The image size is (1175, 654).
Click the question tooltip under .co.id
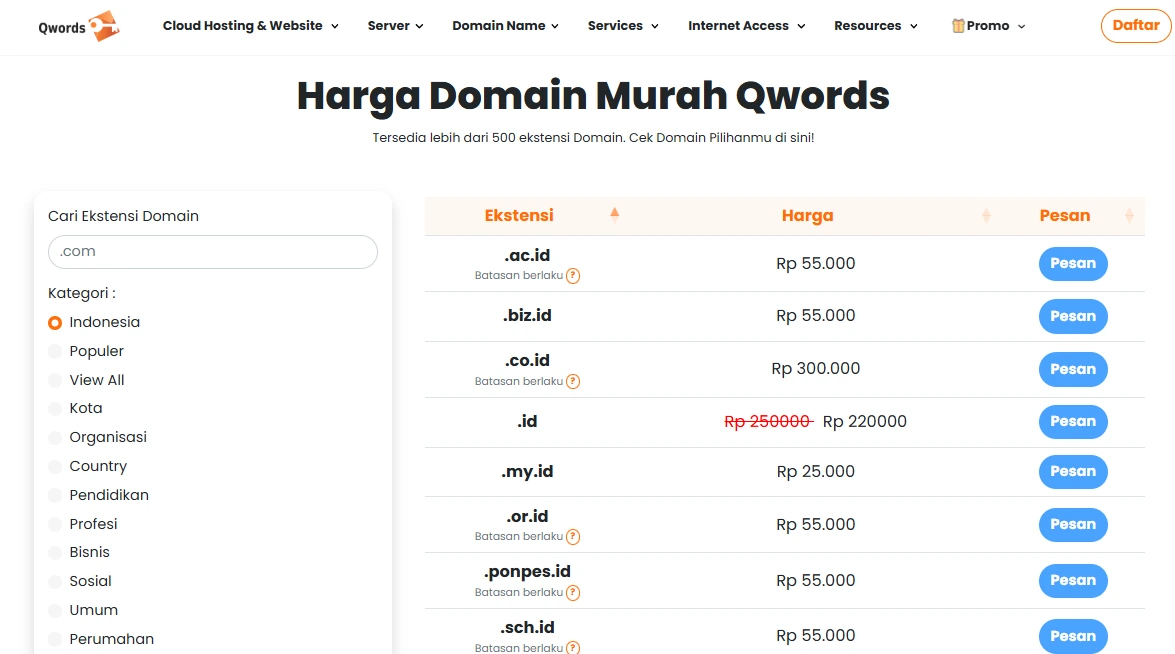(572, 381)
